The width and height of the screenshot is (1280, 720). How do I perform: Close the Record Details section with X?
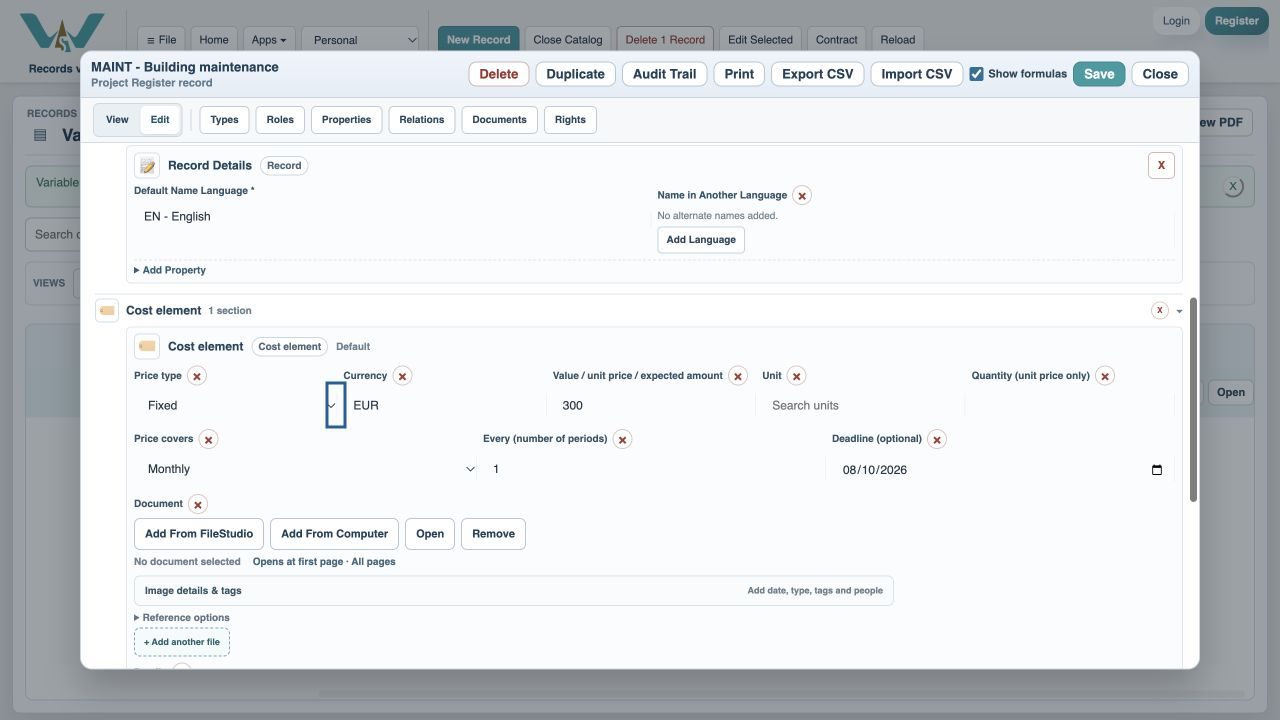pyautogui.click(x=1161, y=165)
